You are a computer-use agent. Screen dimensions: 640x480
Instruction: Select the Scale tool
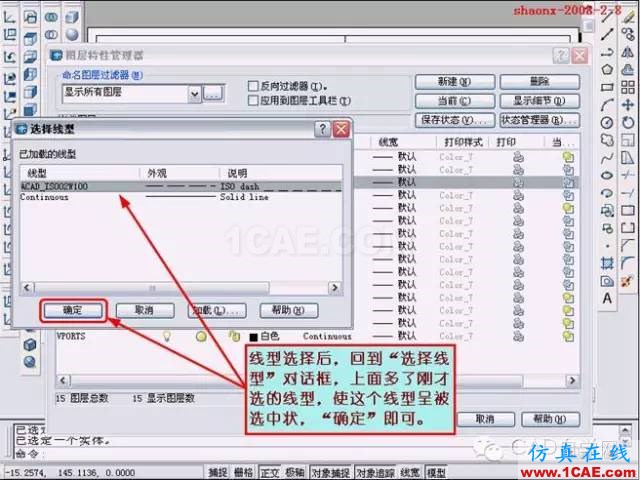point(628,140)
